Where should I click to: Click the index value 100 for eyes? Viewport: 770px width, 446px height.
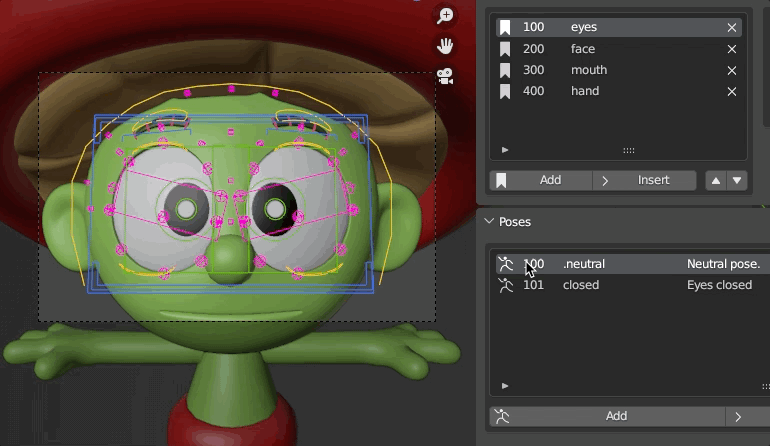pyautogui.click(x=533, y=27)
